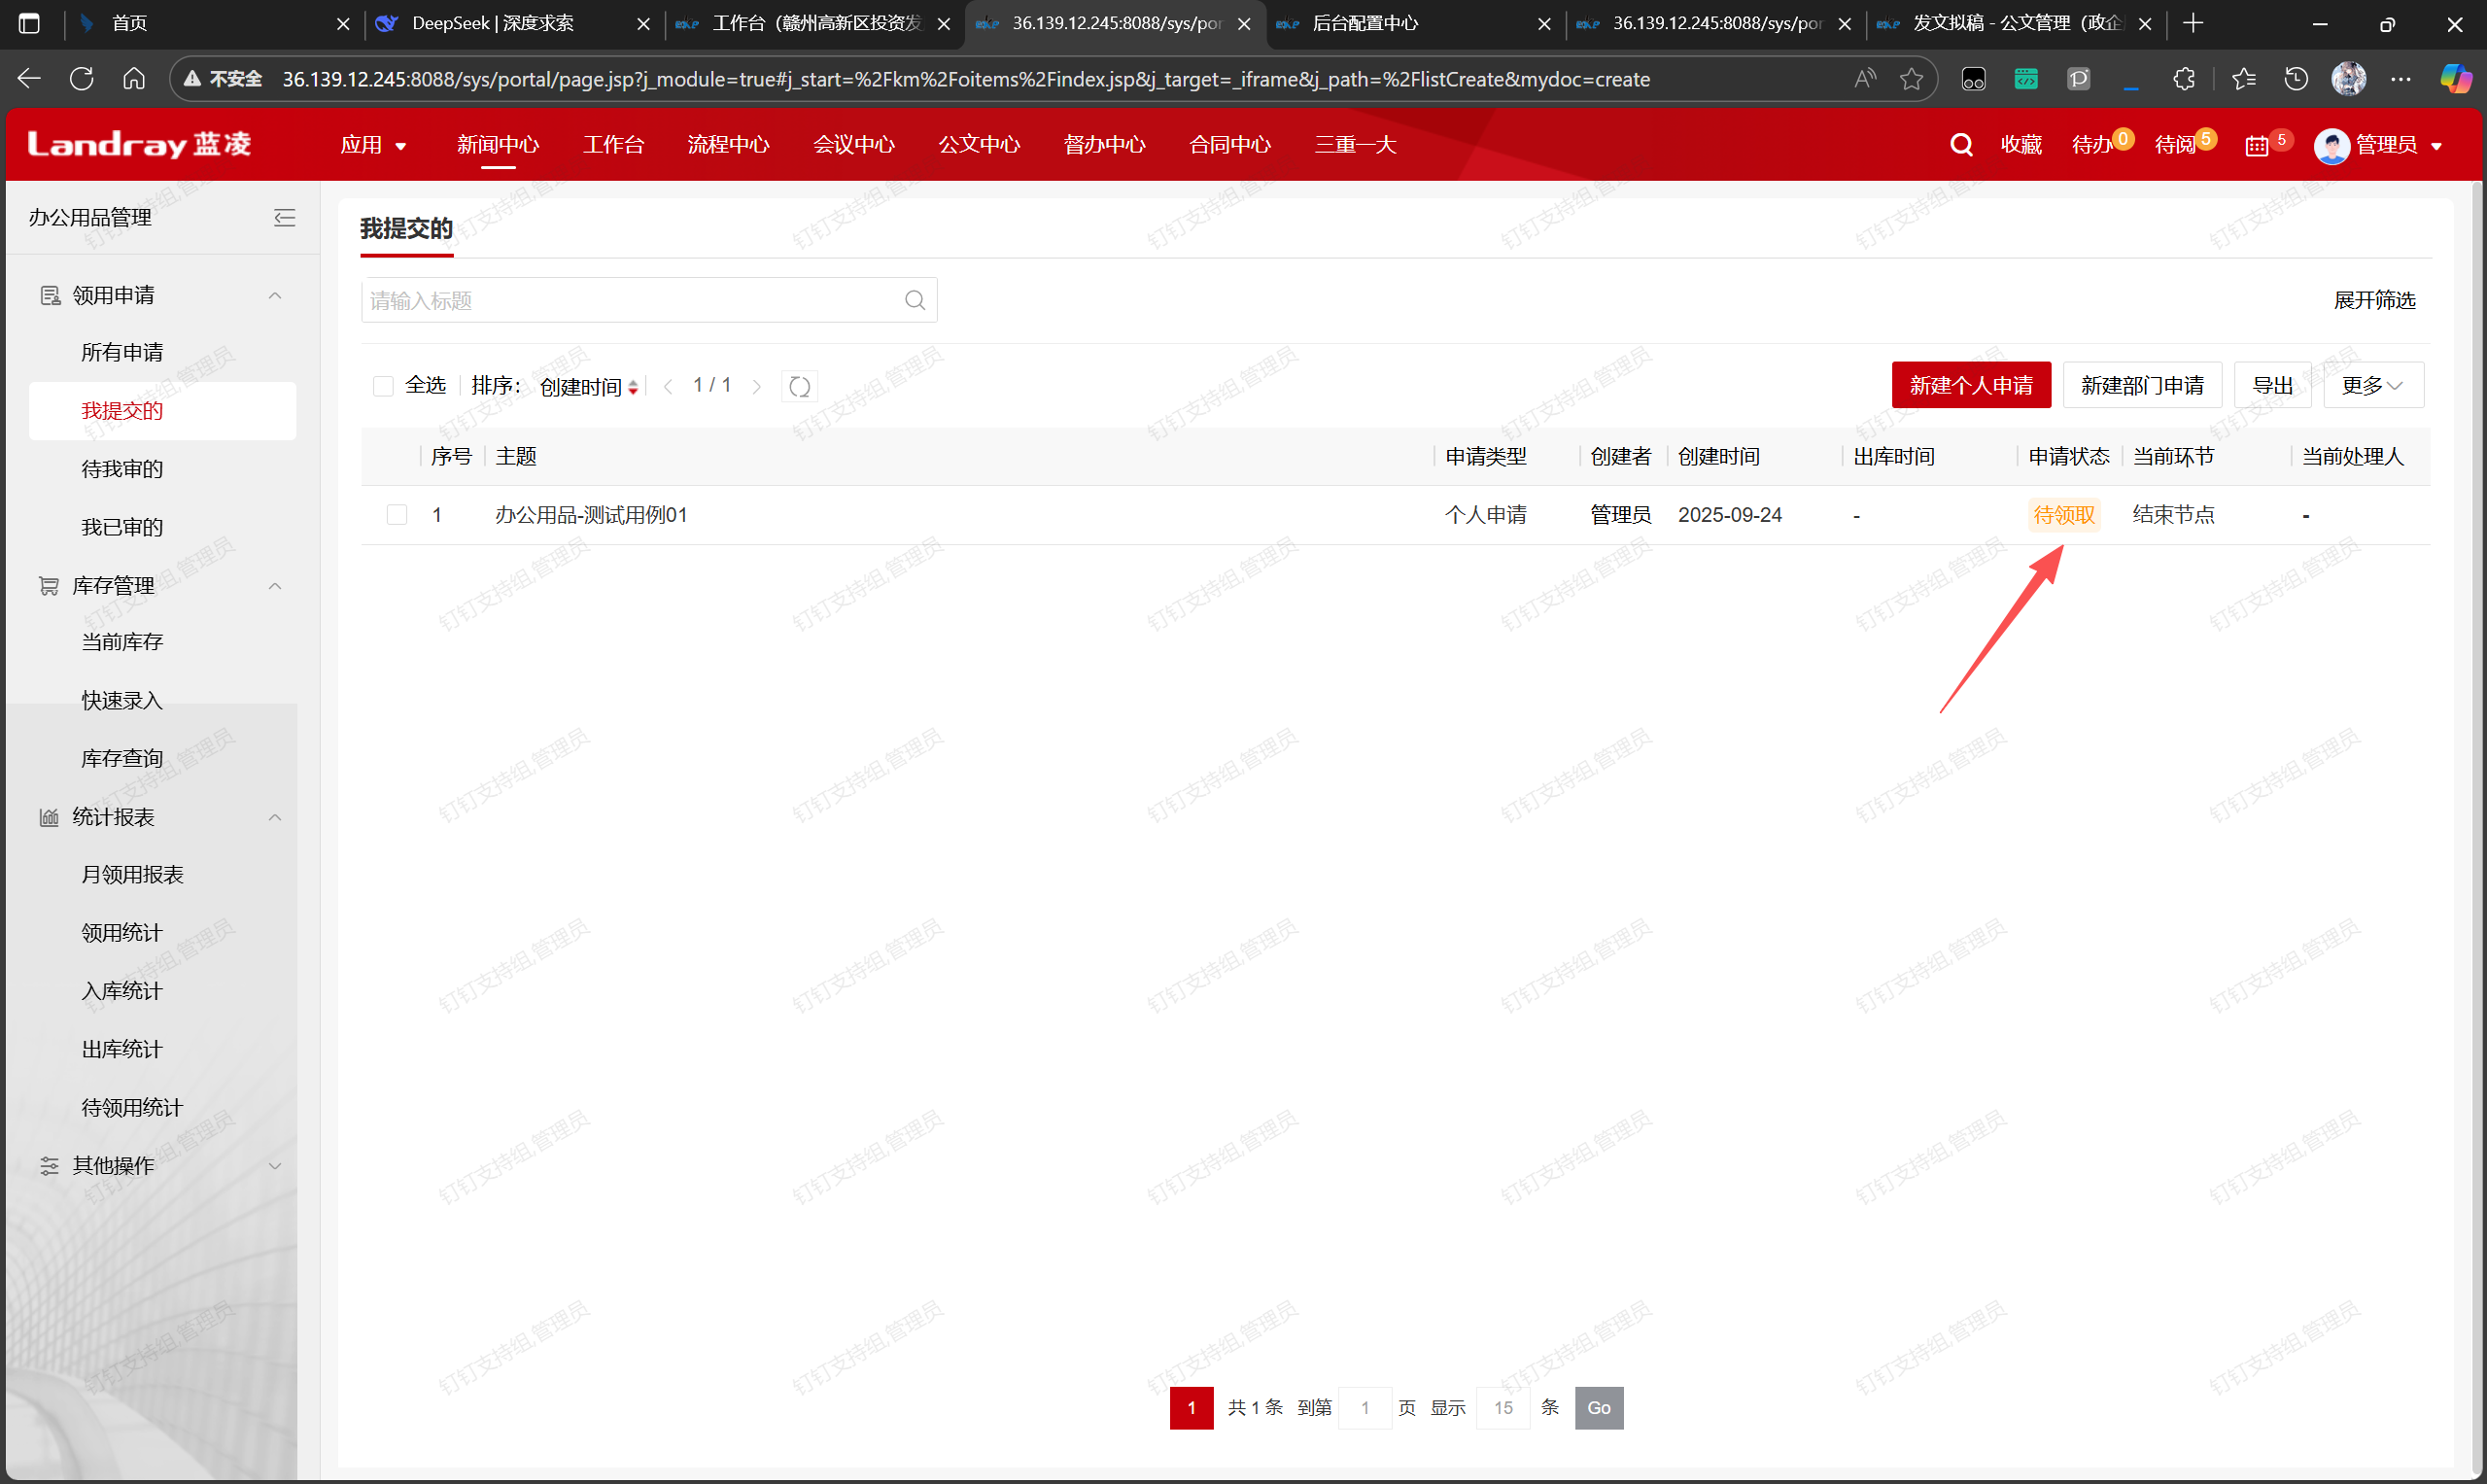Collapse the sidebar with the fold icon
Screen dimensions: 2487x1484
(x=284, y=217)
